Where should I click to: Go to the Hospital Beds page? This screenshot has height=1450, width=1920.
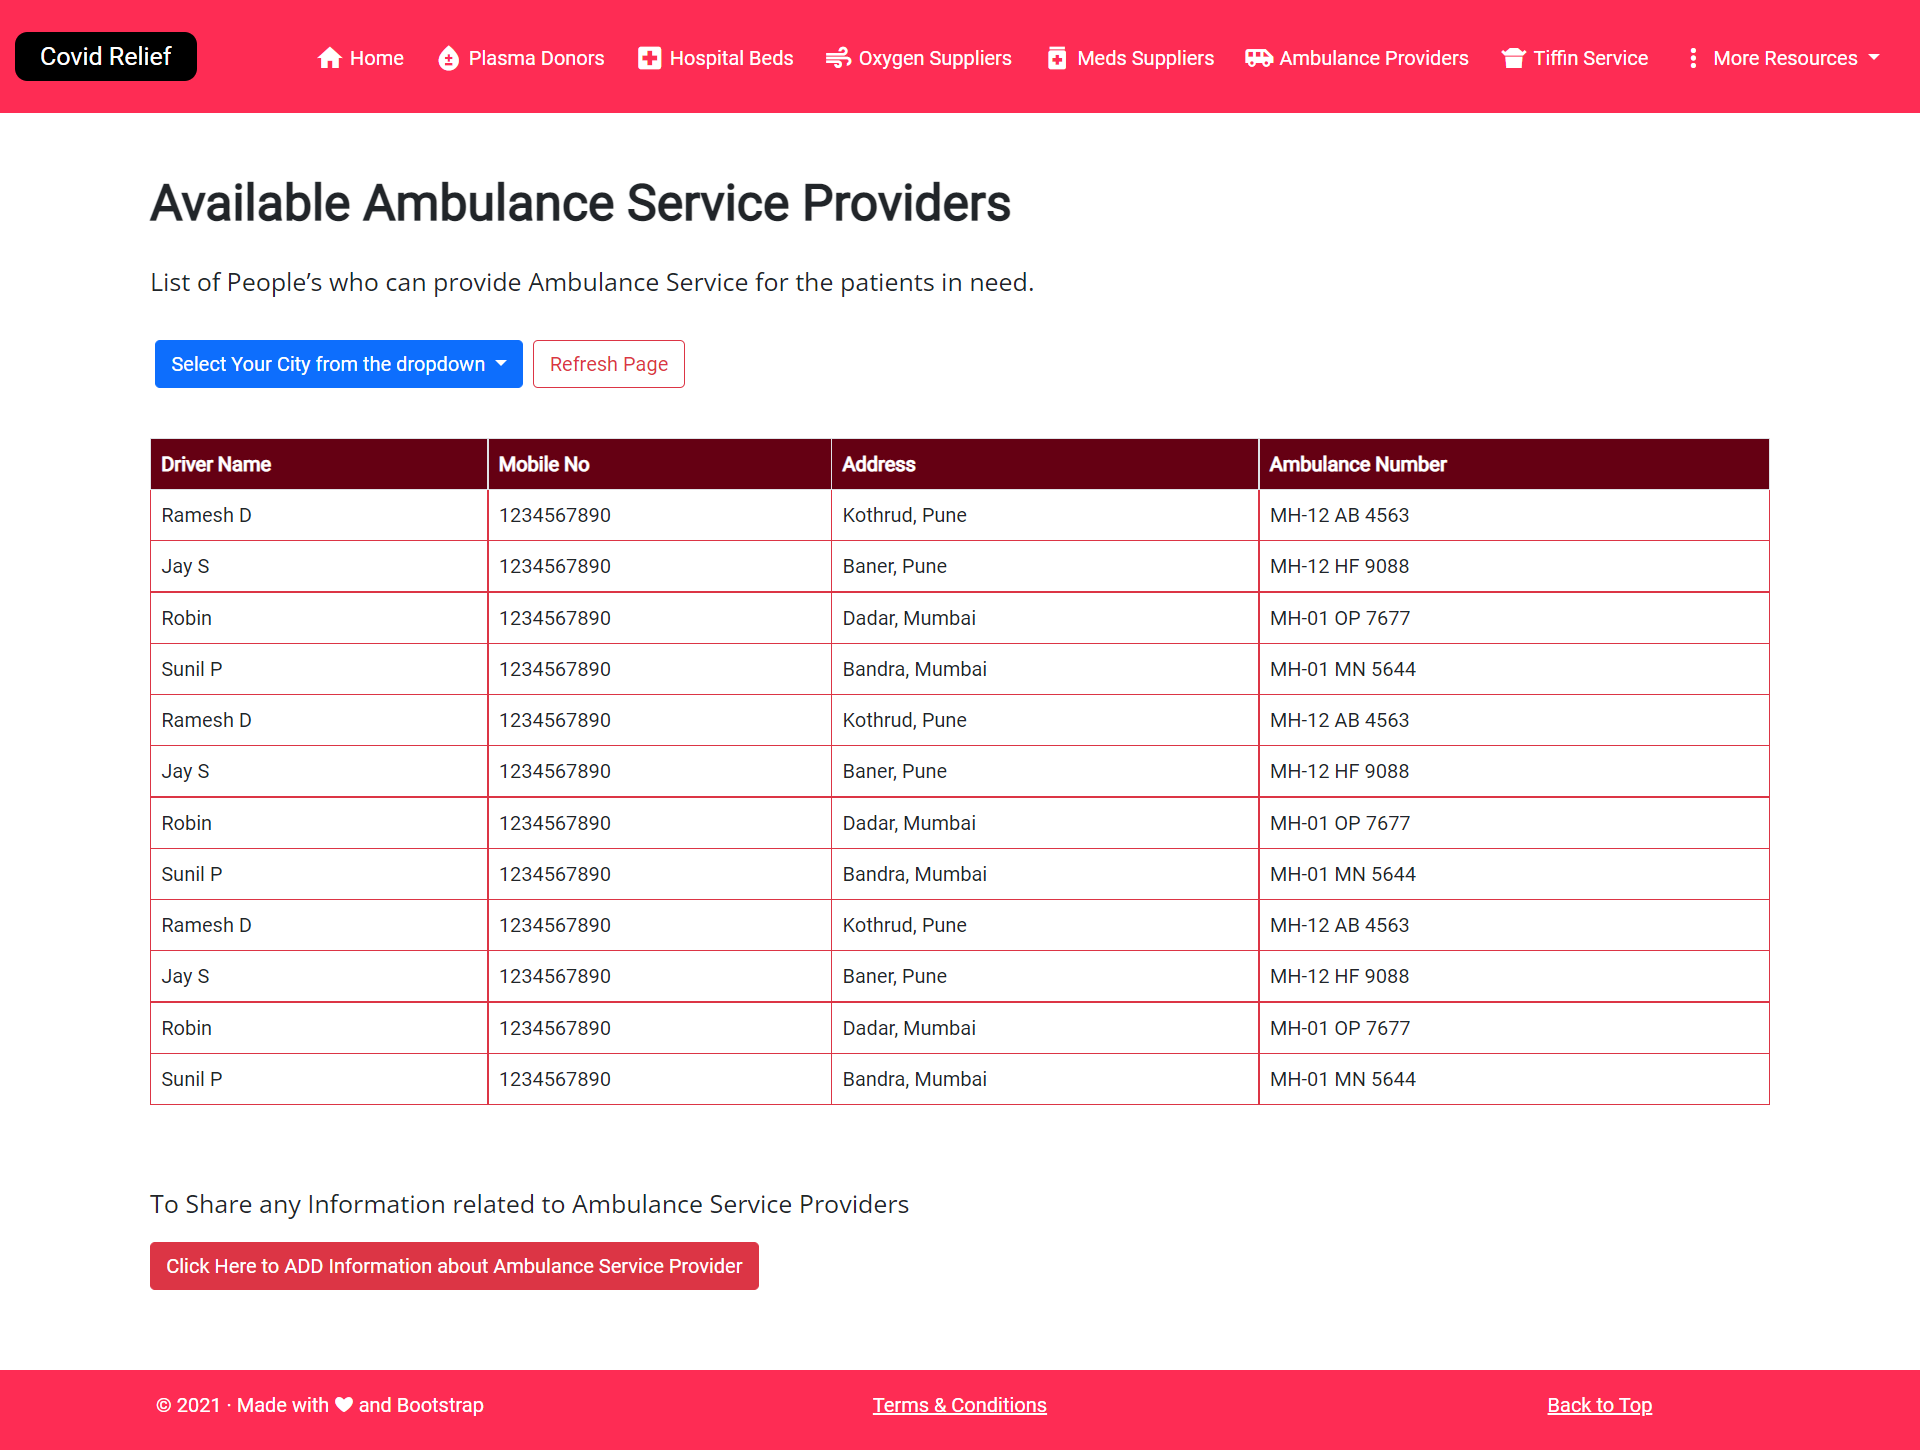pos(730,58)
